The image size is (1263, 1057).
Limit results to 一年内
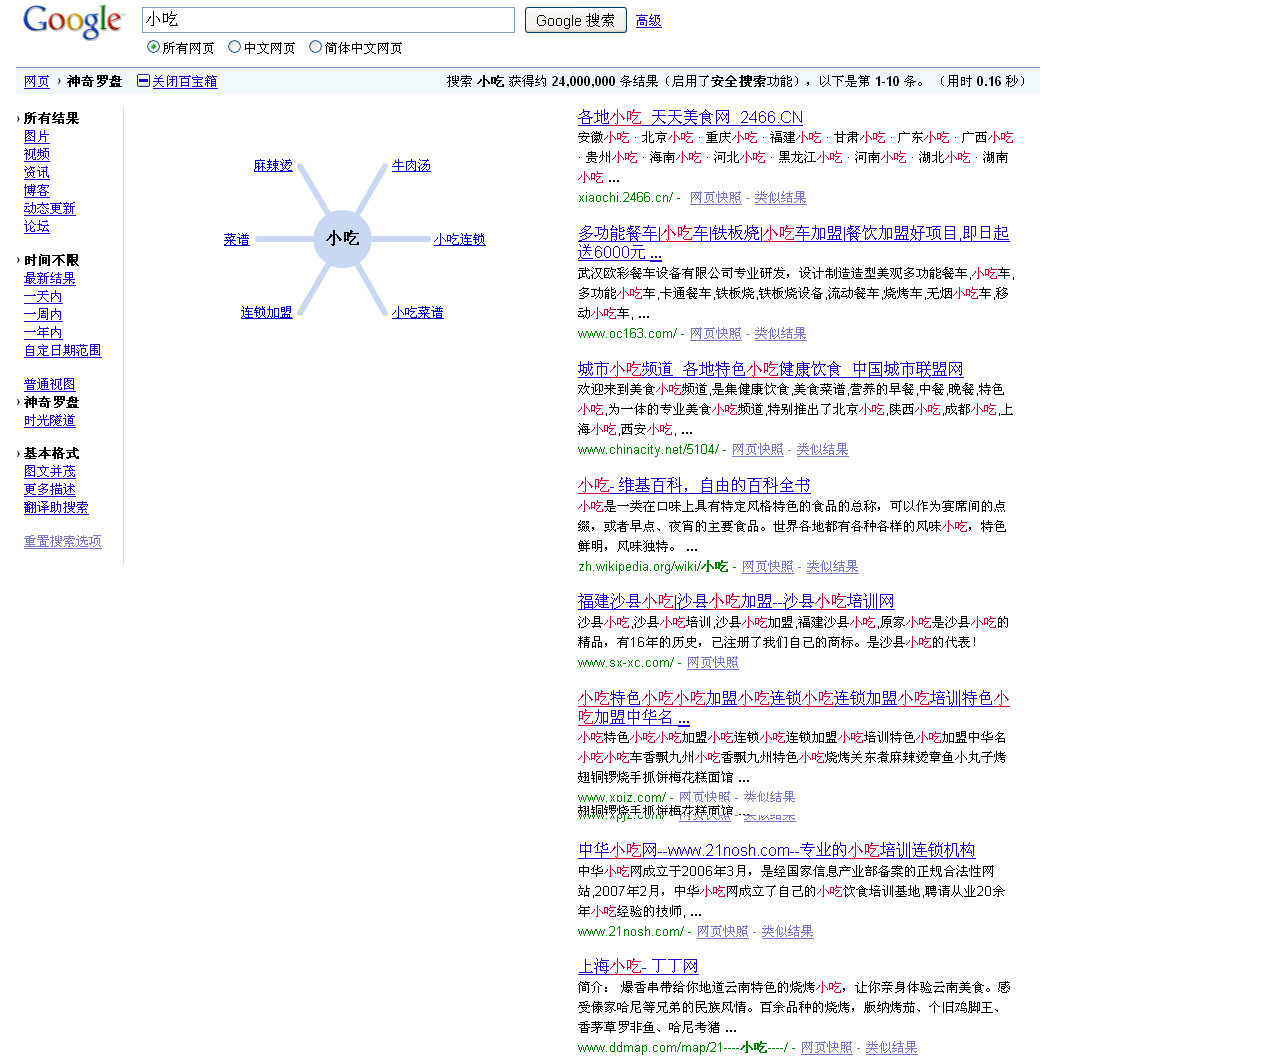click(42, 333)
